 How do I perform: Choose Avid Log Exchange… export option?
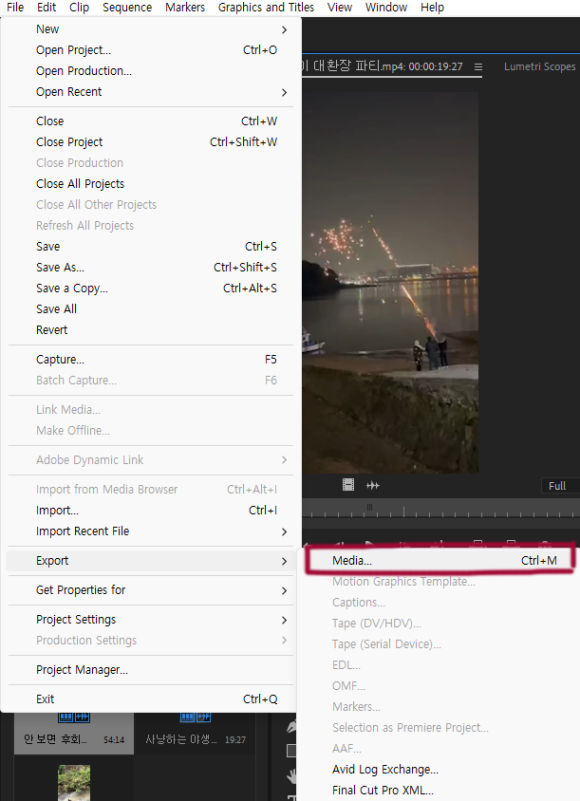(x=385, y=769)
